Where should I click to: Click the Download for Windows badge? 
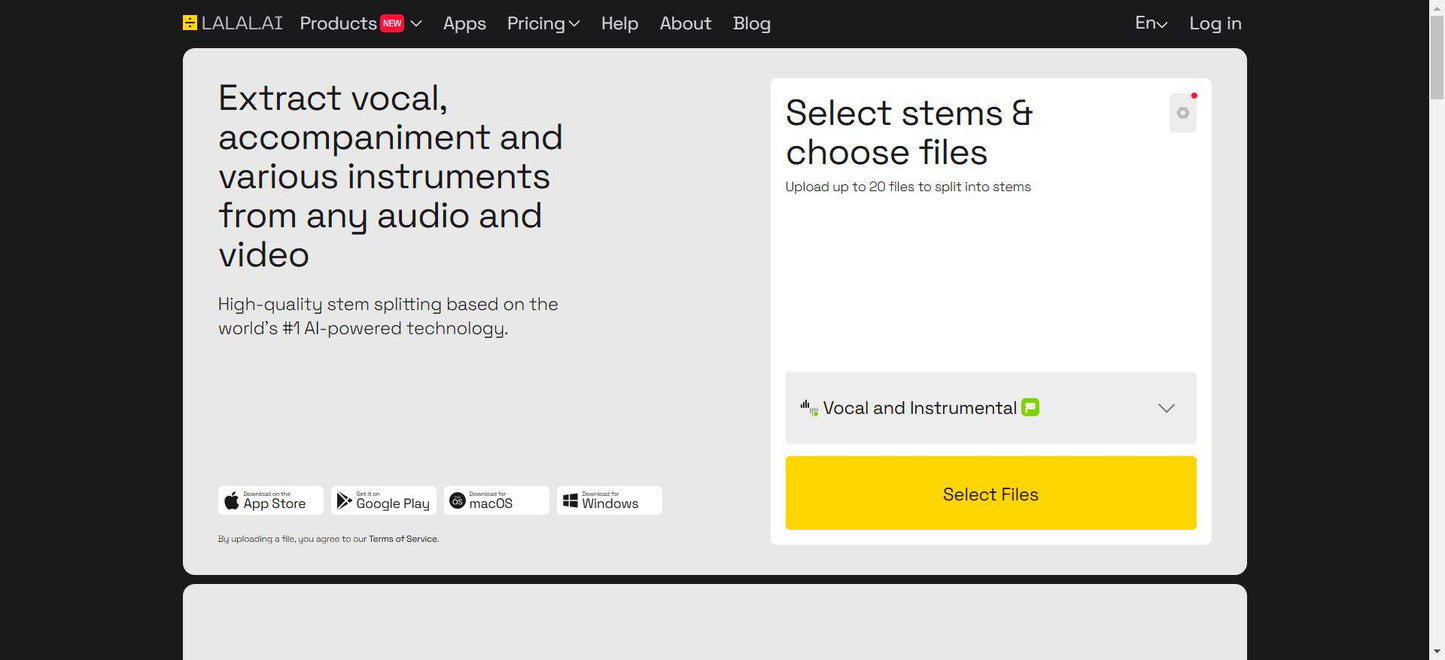(x=609, y=500)
